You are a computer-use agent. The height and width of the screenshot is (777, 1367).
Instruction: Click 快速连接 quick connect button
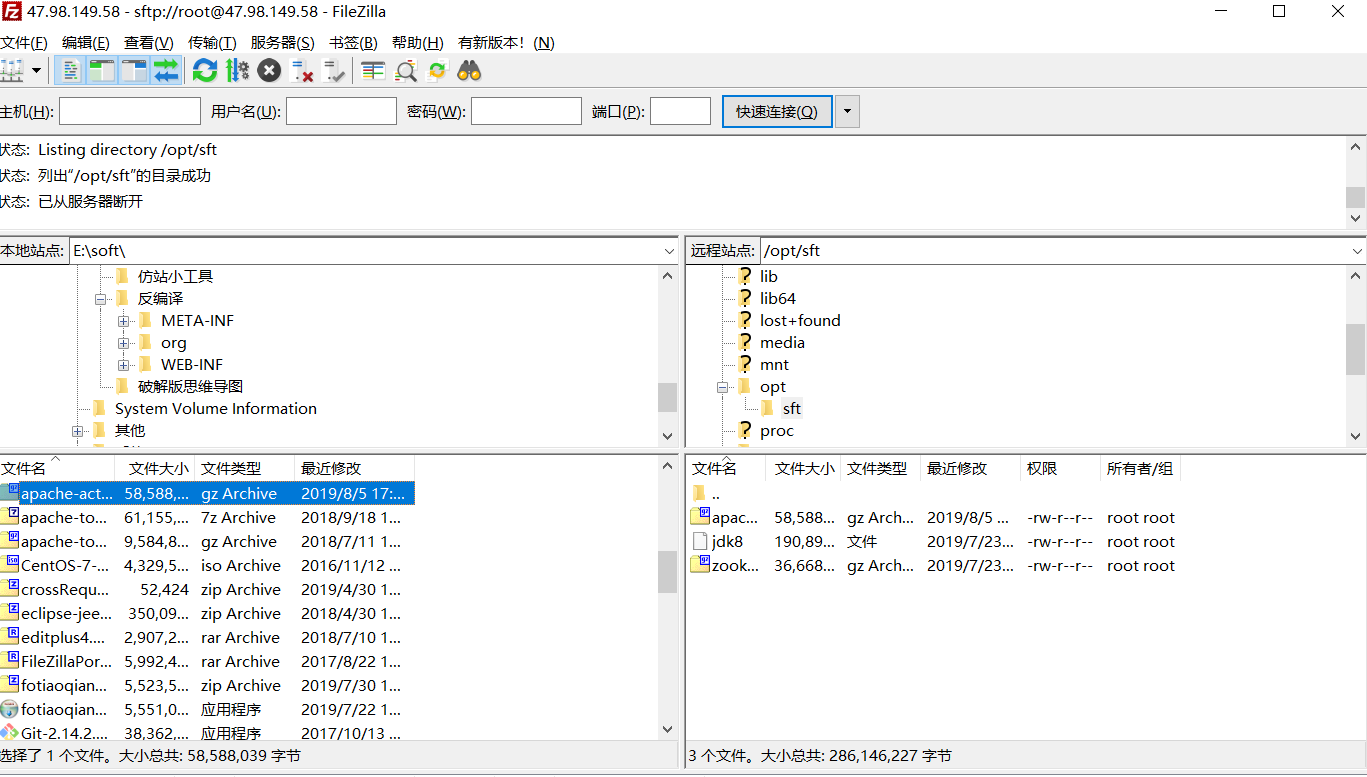coord(777,111)
